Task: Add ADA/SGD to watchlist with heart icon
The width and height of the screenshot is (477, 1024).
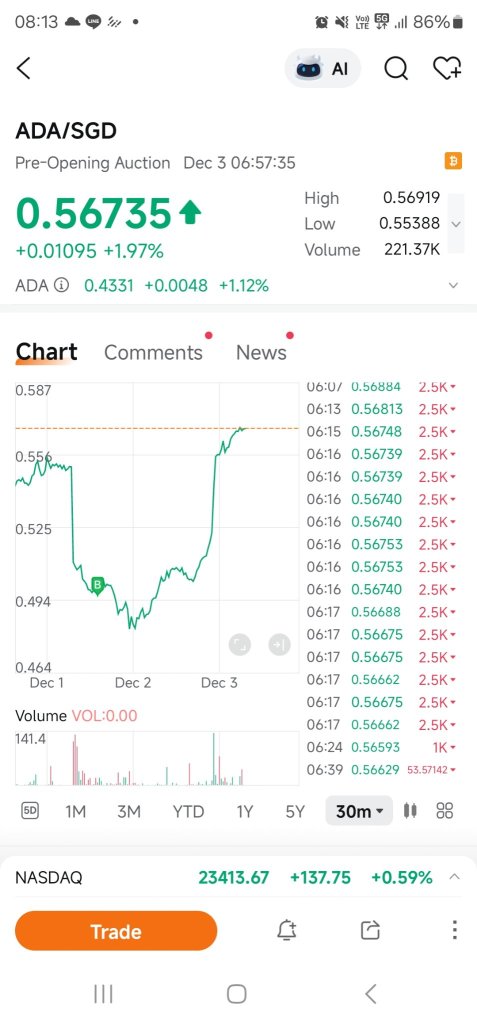Action: click(x=448, y=68)
